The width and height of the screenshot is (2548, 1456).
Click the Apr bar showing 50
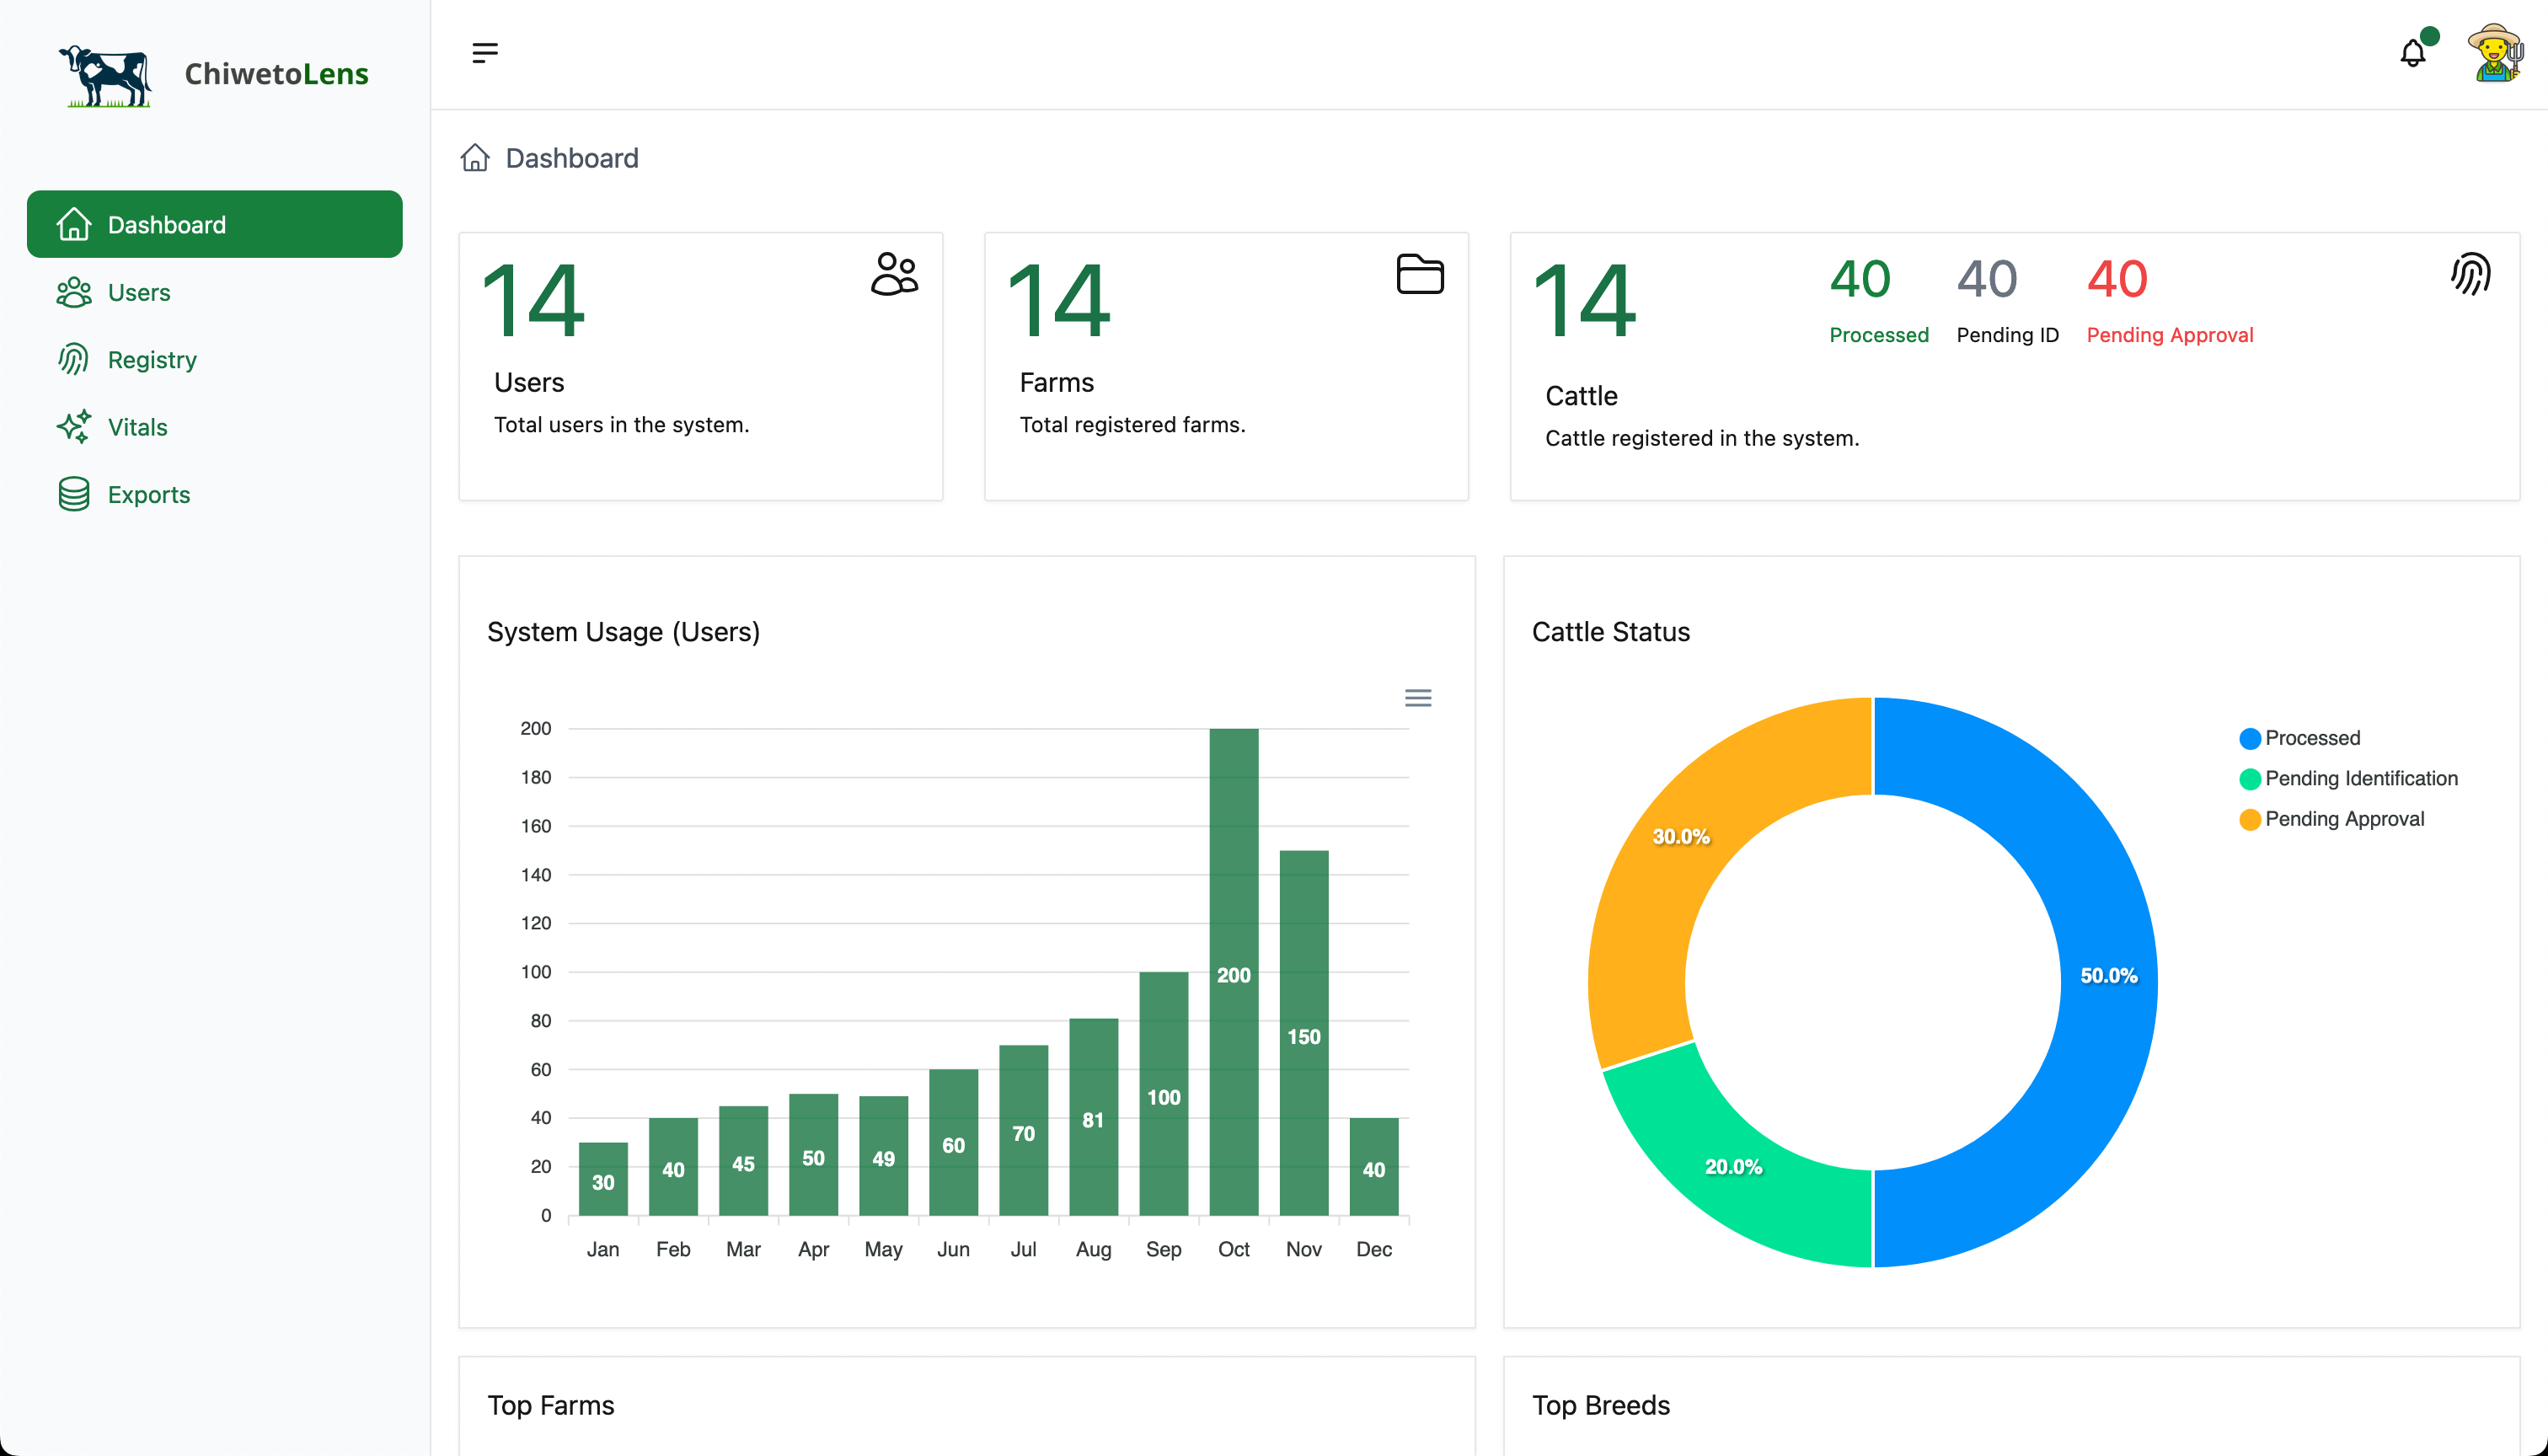[x=814, y=1155]
